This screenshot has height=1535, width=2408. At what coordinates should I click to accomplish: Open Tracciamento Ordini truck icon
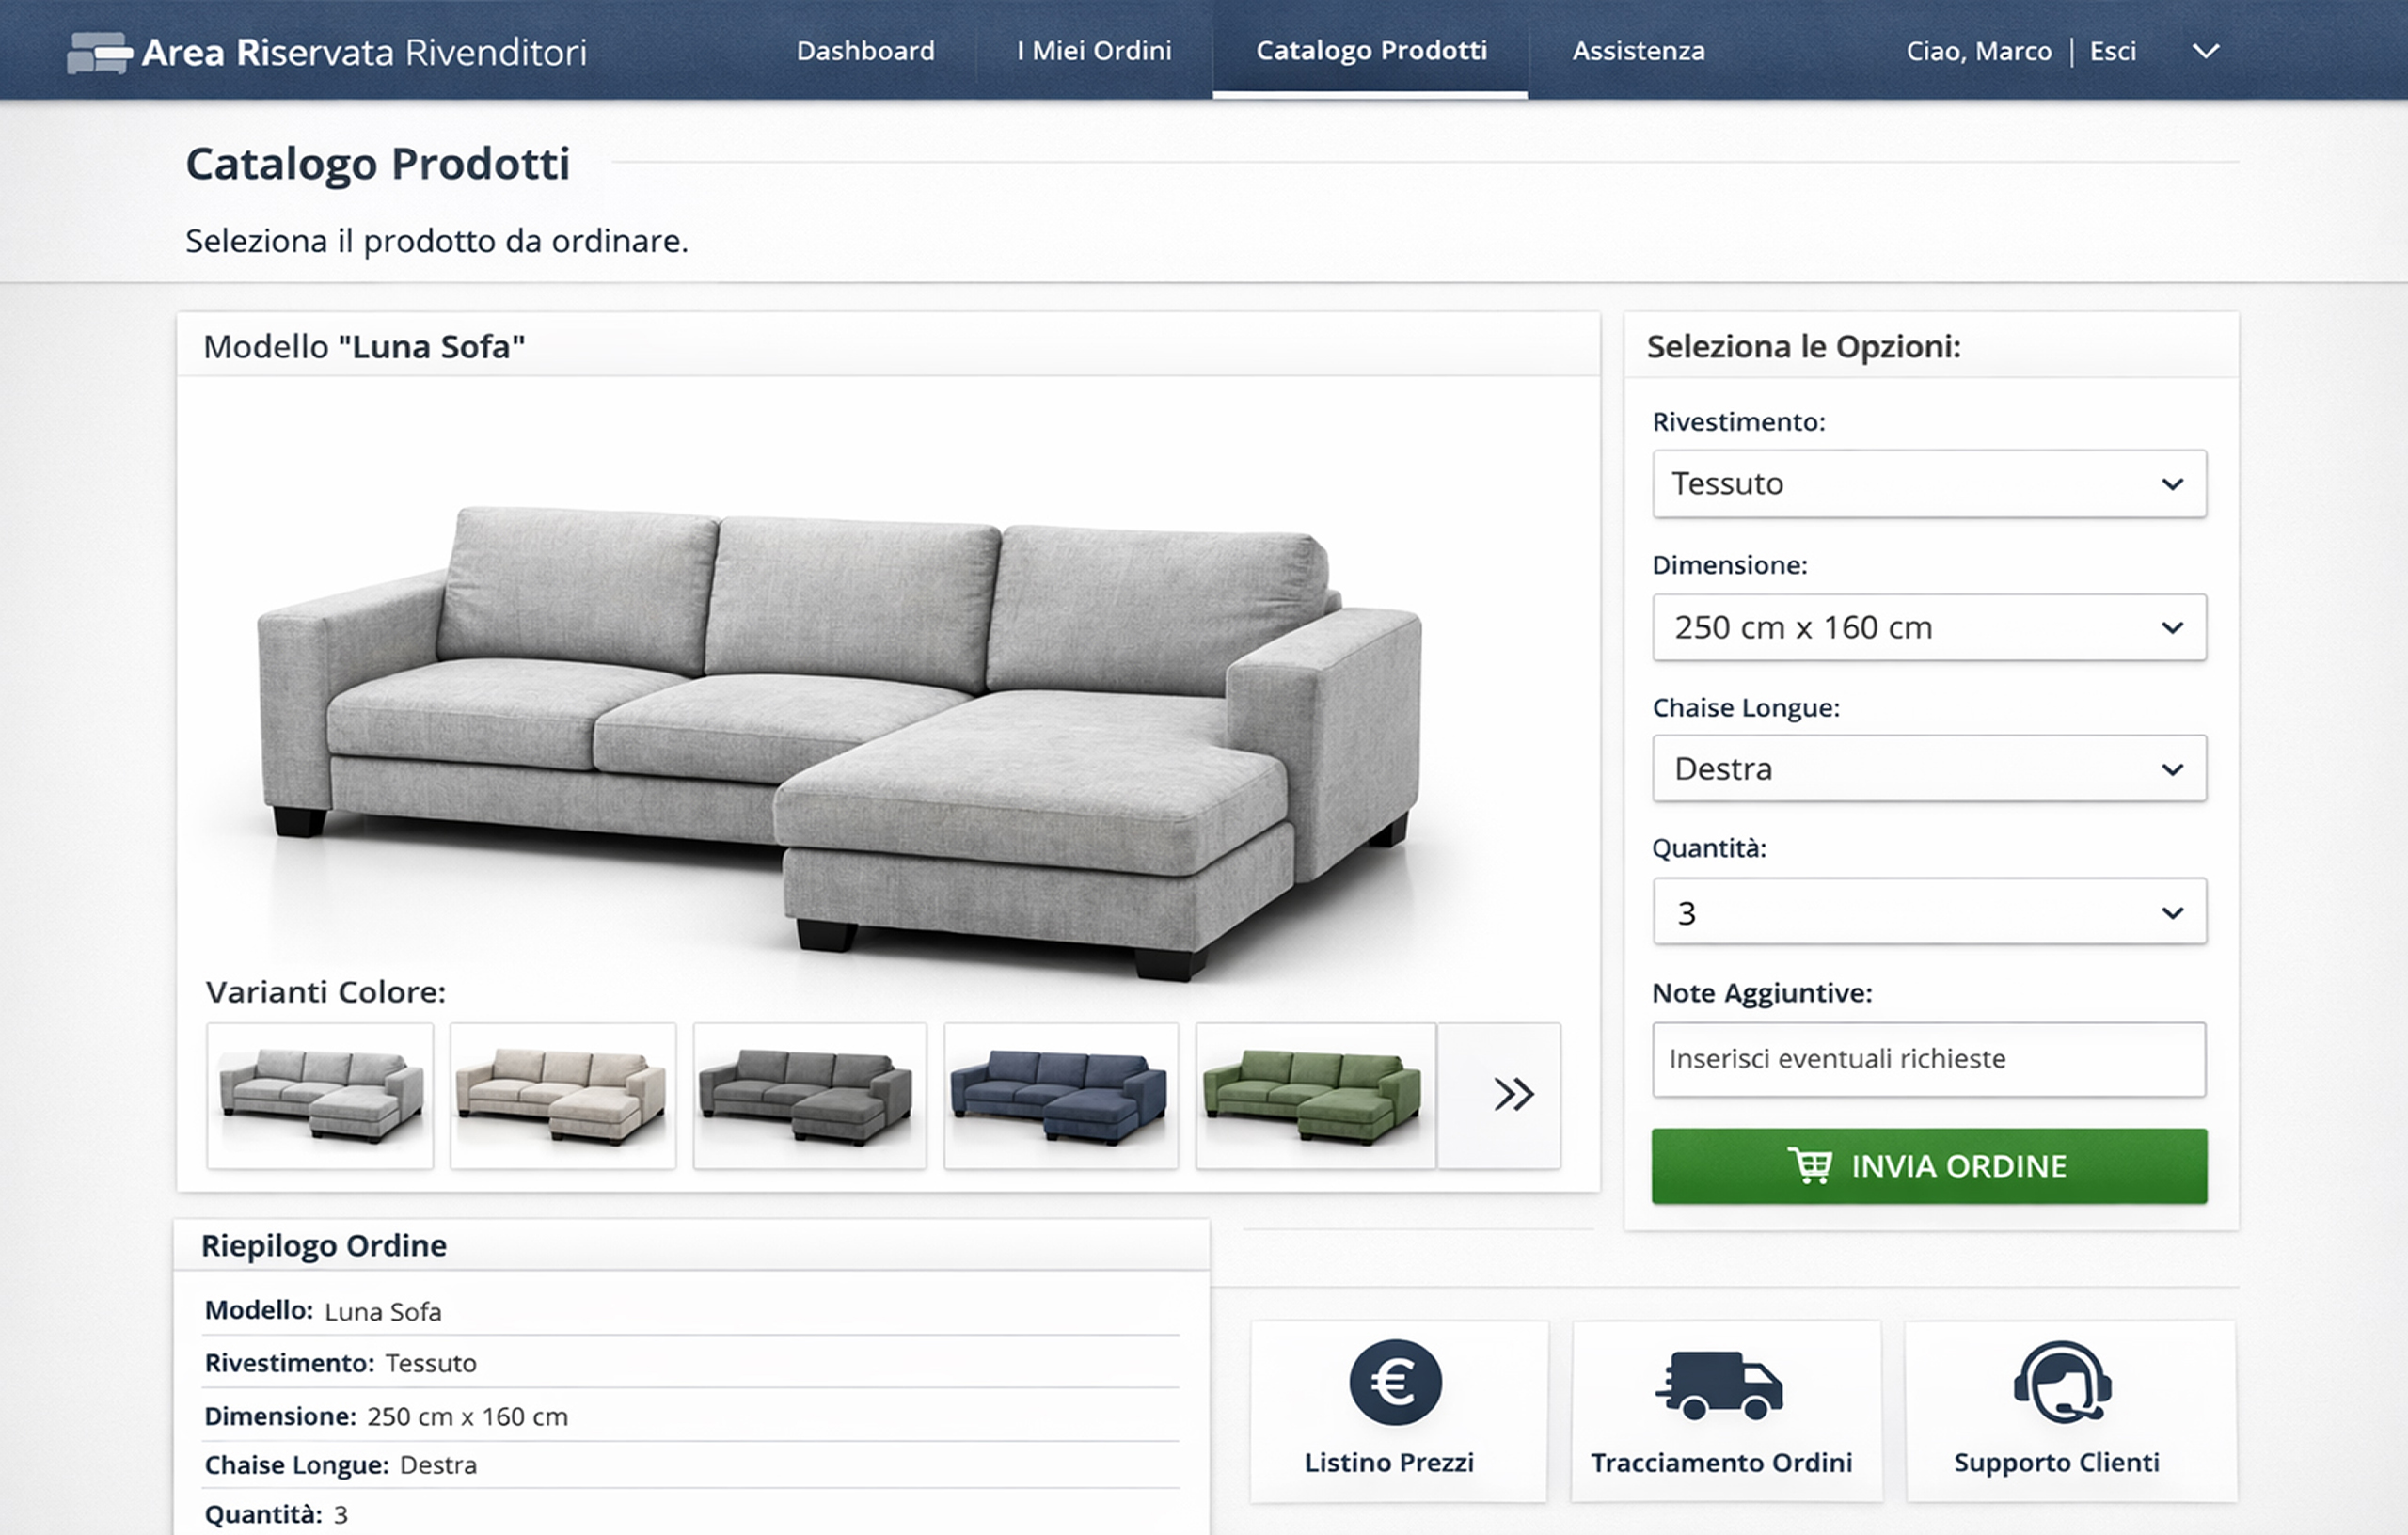click(1719, 1385)
